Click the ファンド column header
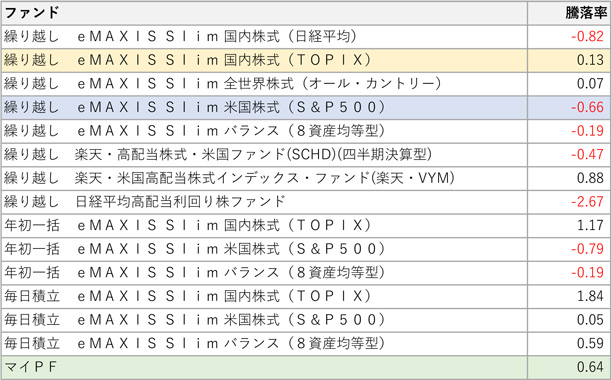Screen dimensions: 612x380 click(x=264, y=13)
